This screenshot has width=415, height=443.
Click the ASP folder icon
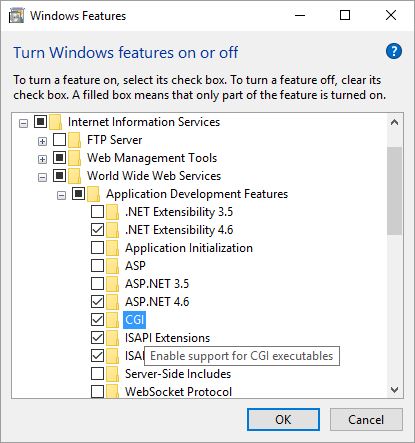[113, 266]
